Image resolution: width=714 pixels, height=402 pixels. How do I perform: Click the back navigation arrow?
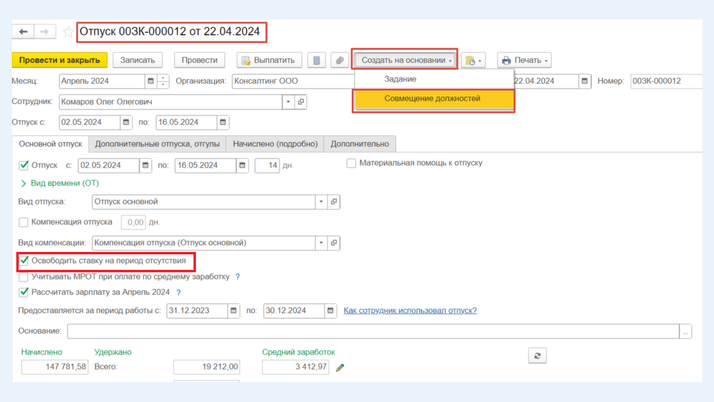point(24,32)
